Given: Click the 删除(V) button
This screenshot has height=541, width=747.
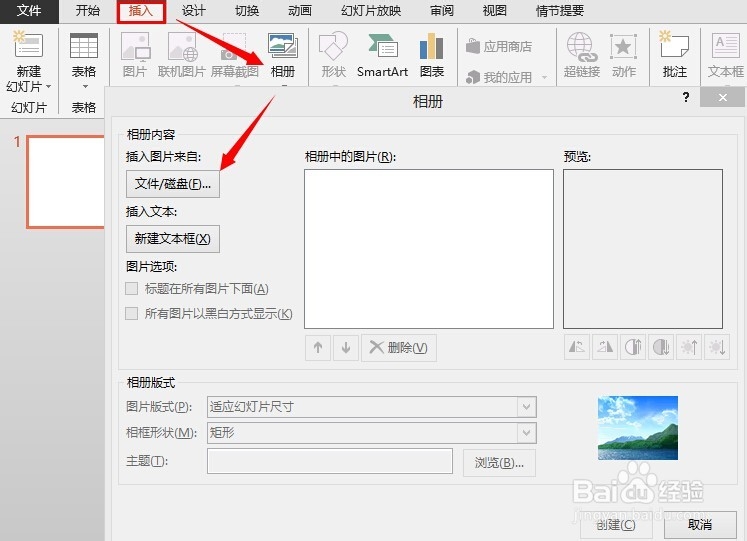Looking at the screenshot, I should (x=399, y=348).
